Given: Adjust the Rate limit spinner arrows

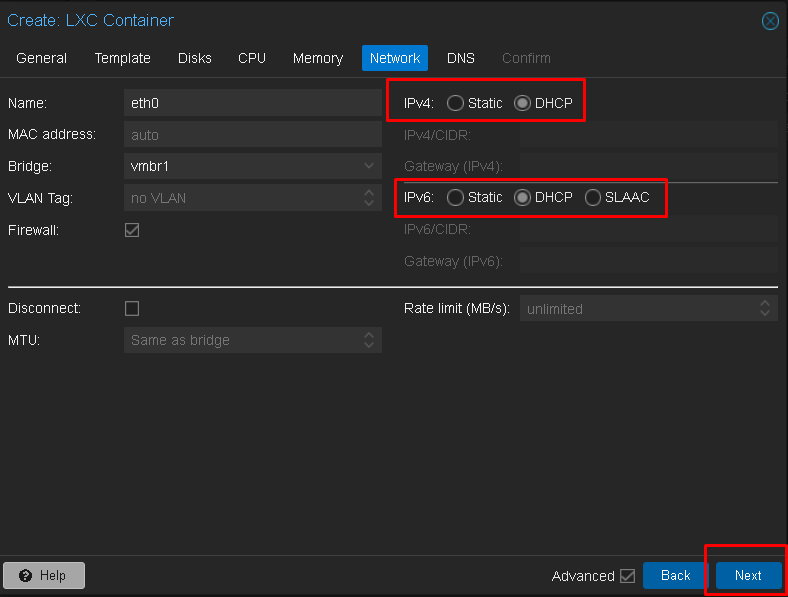Looking at the screenshot, I should (x=765, y=308).
